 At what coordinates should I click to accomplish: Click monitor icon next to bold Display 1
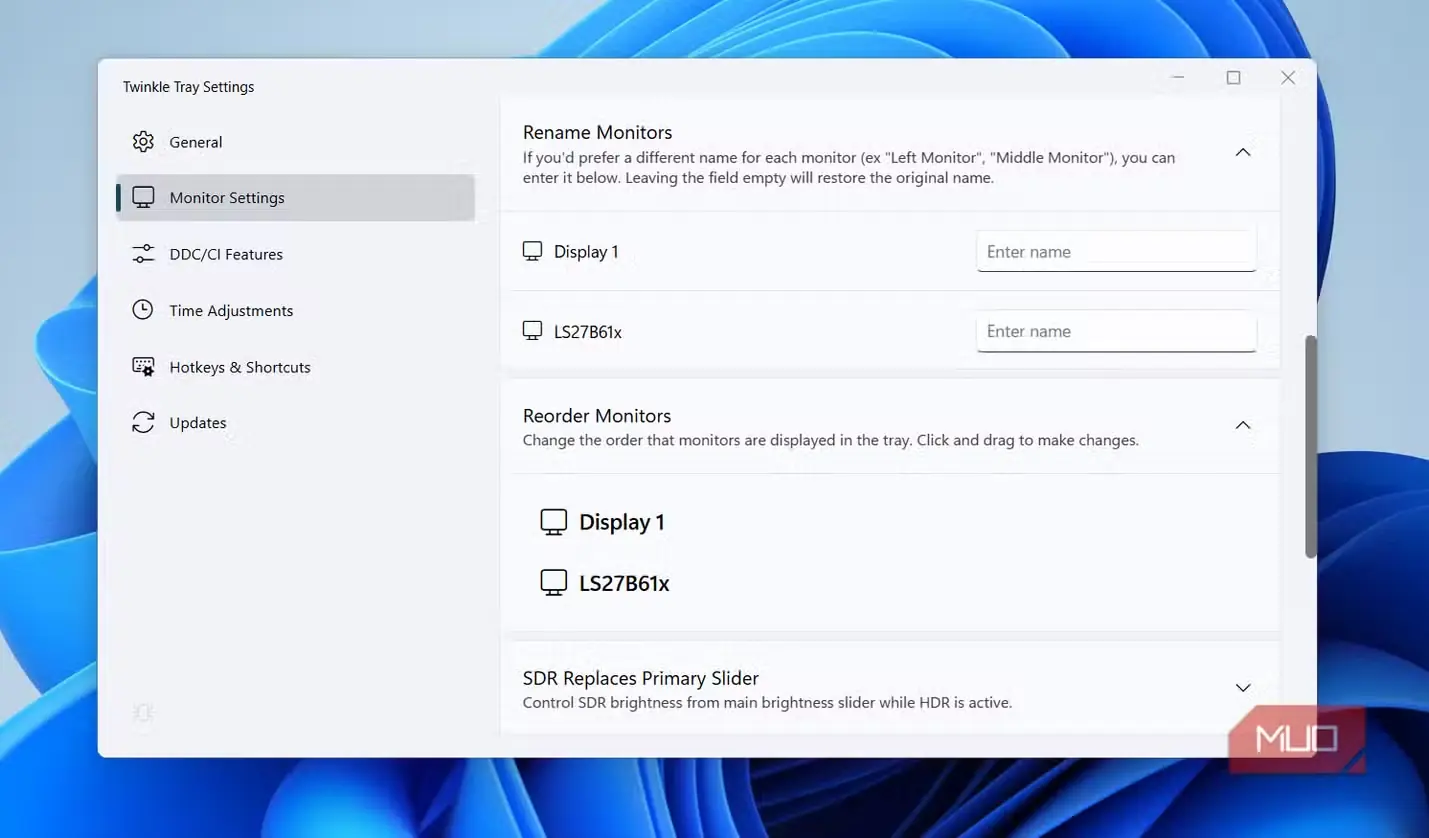point(553,522)
